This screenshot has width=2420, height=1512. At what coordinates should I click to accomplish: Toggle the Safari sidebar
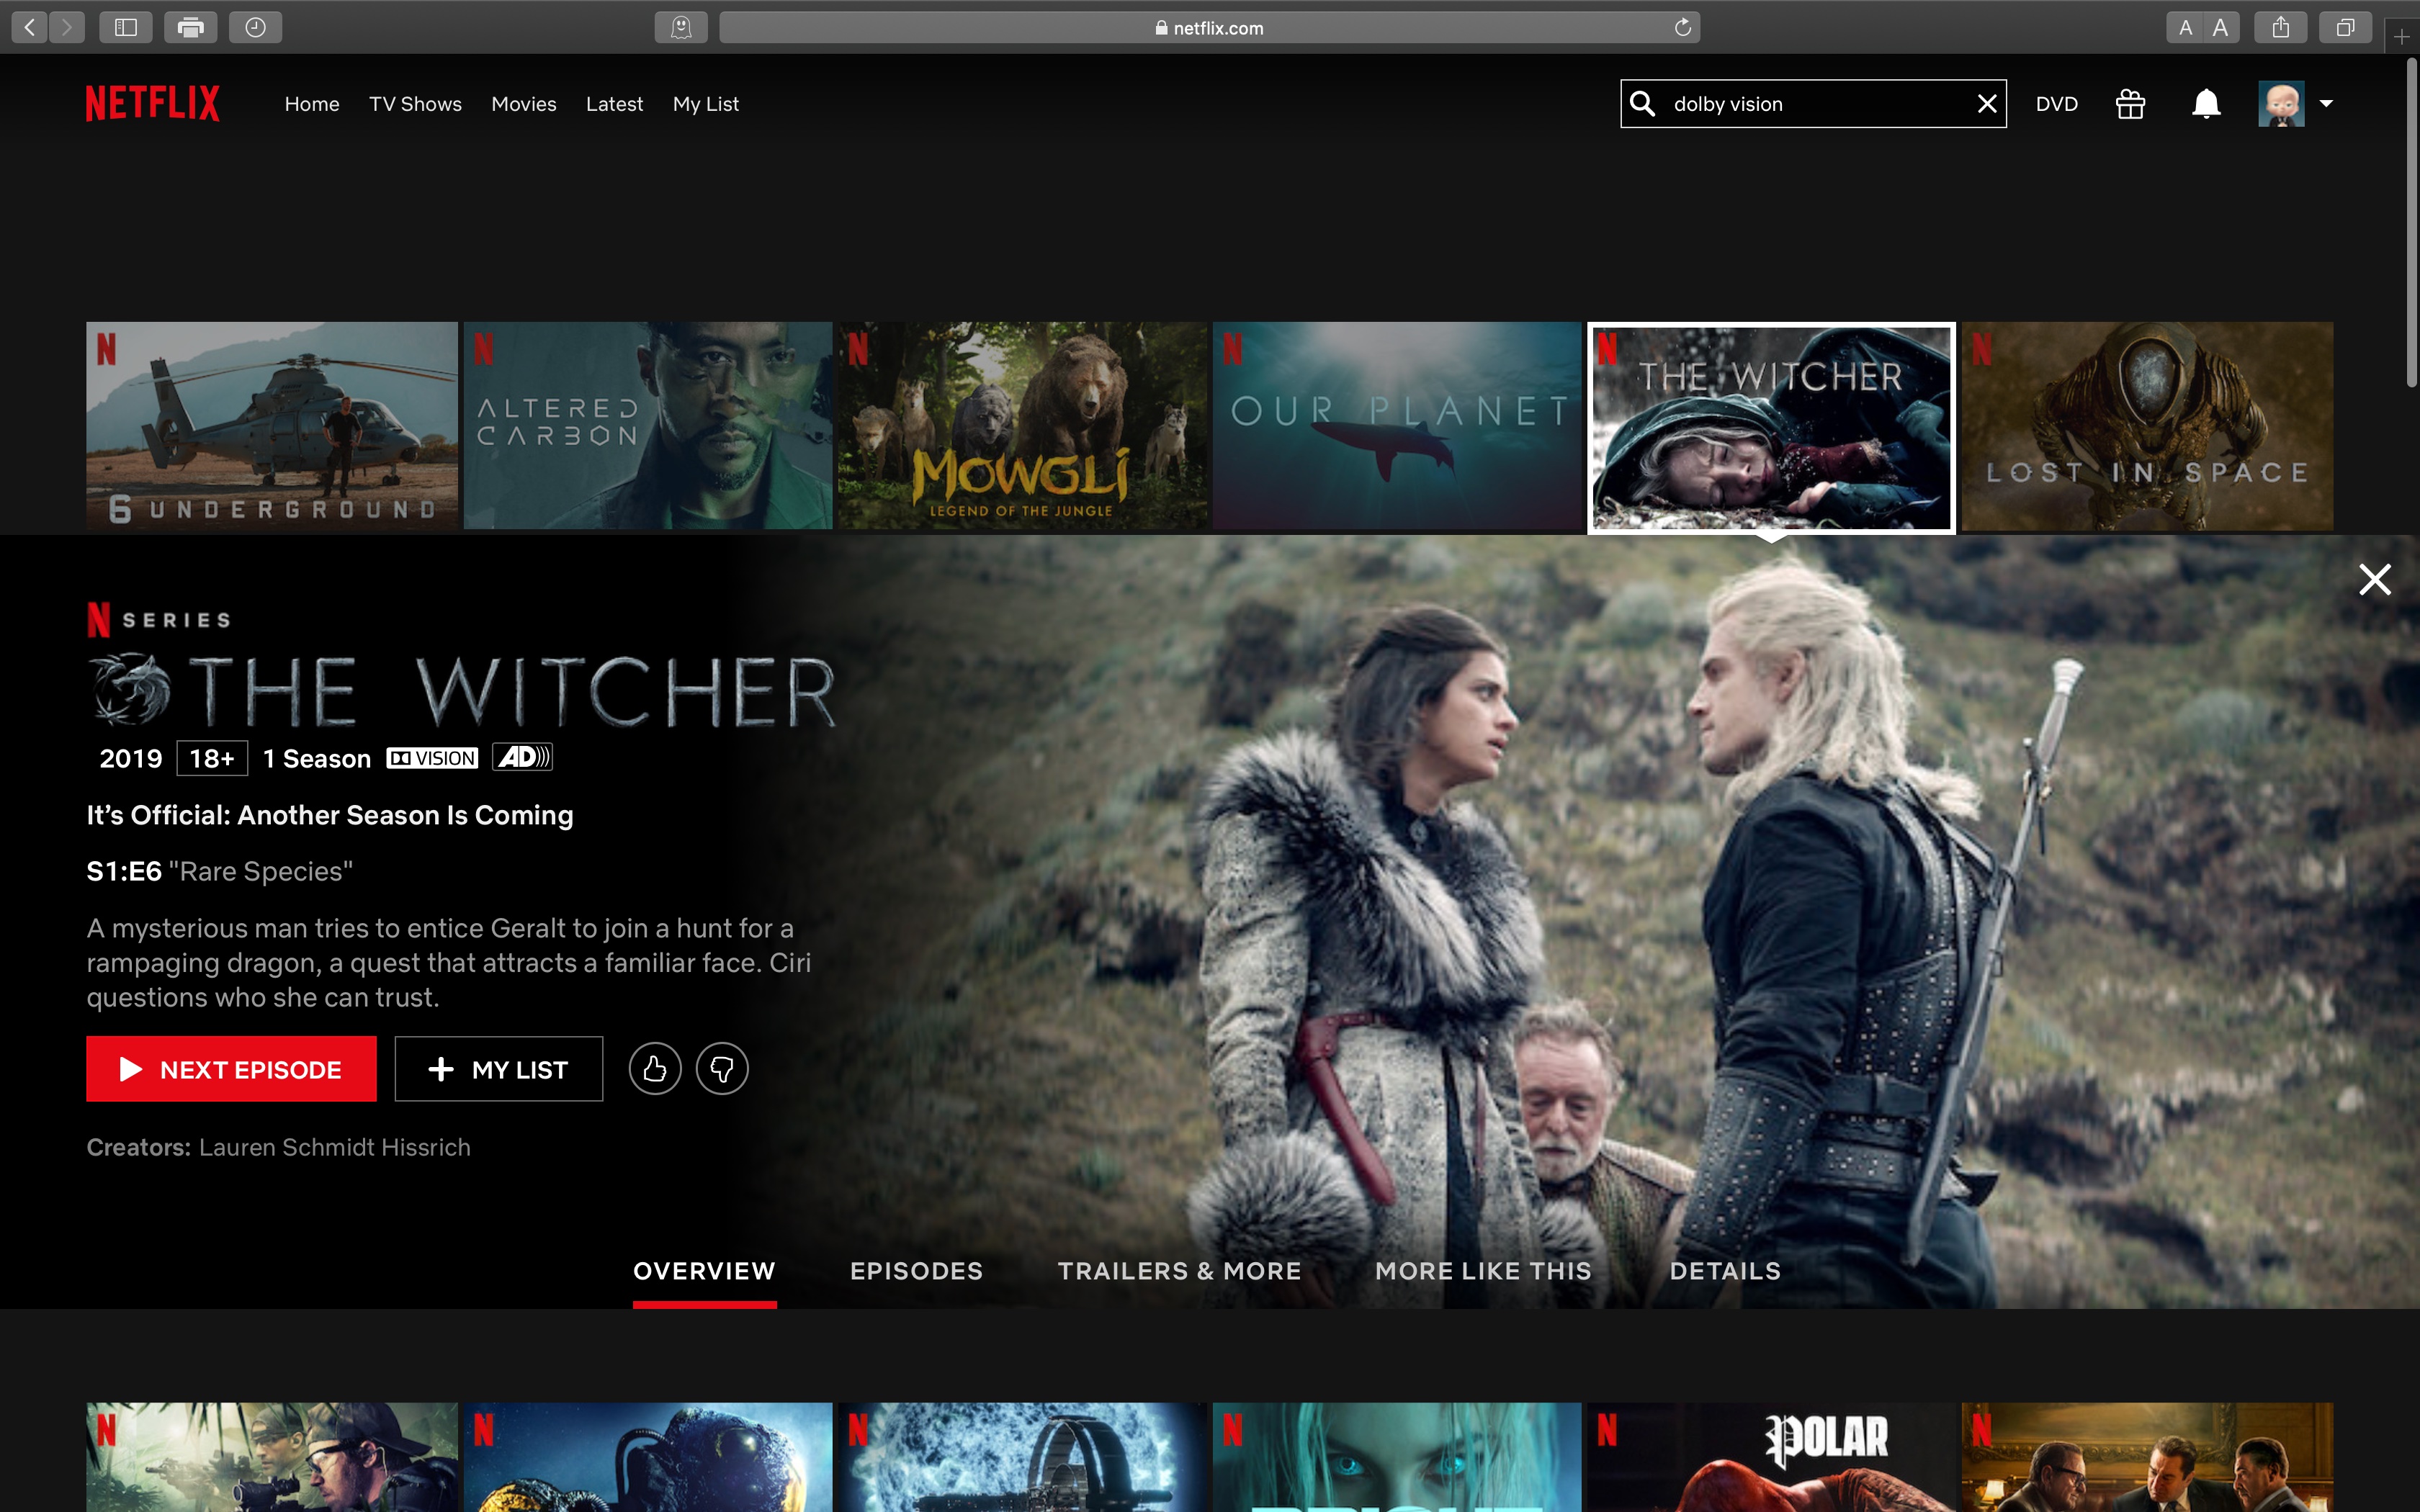click(x=126, y=27)
